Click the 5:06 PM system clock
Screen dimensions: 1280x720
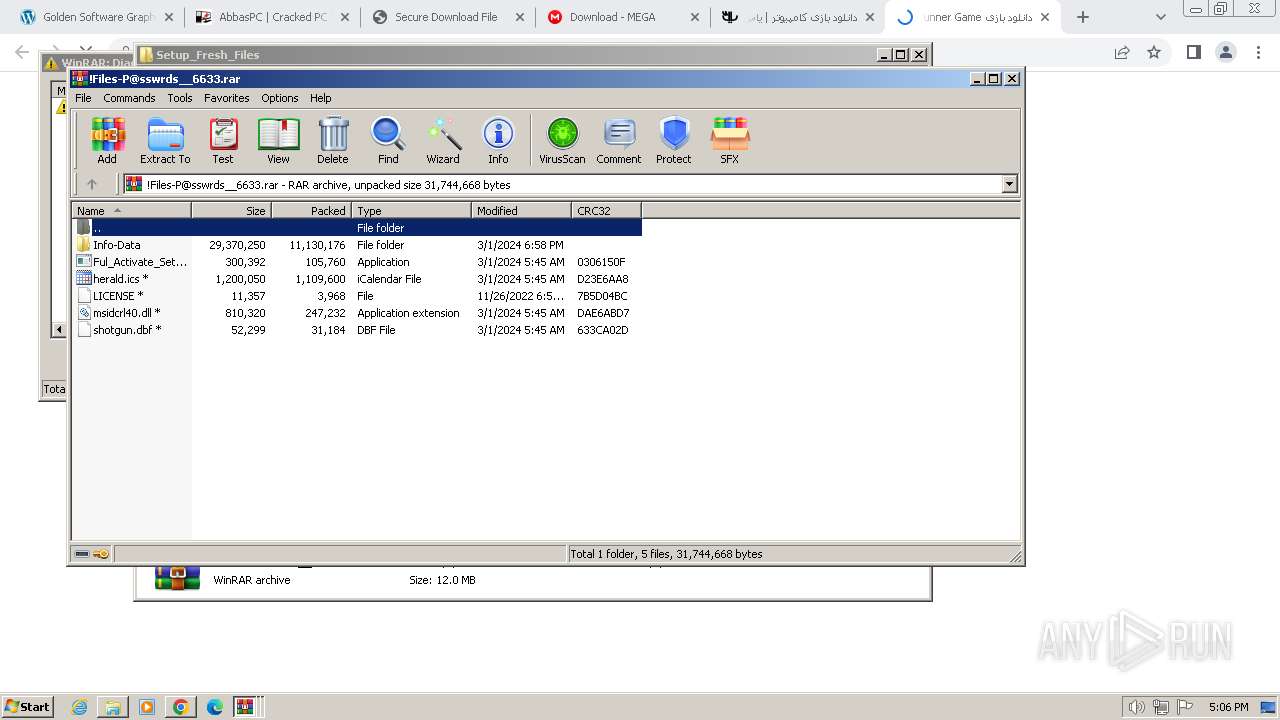pyautogui.click(x=1228, y=707)
